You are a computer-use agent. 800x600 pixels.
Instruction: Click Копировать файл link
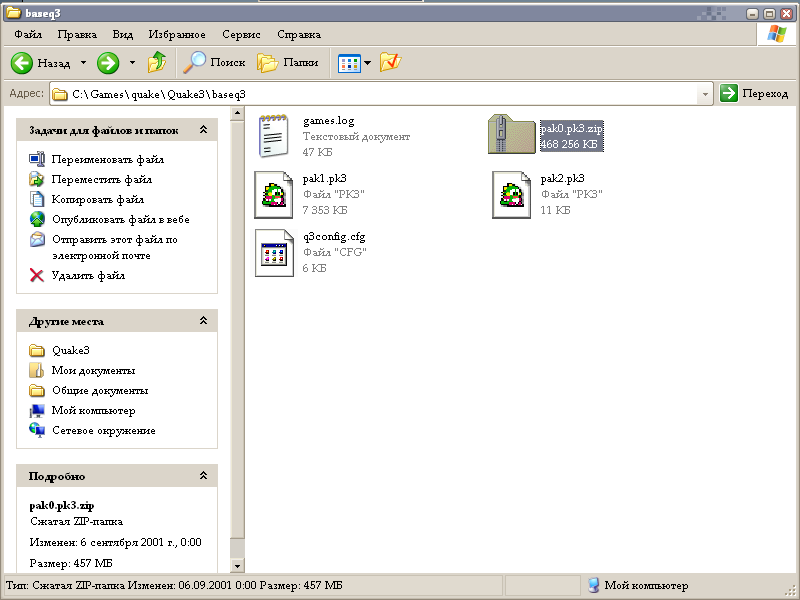(x=97, y=199)
